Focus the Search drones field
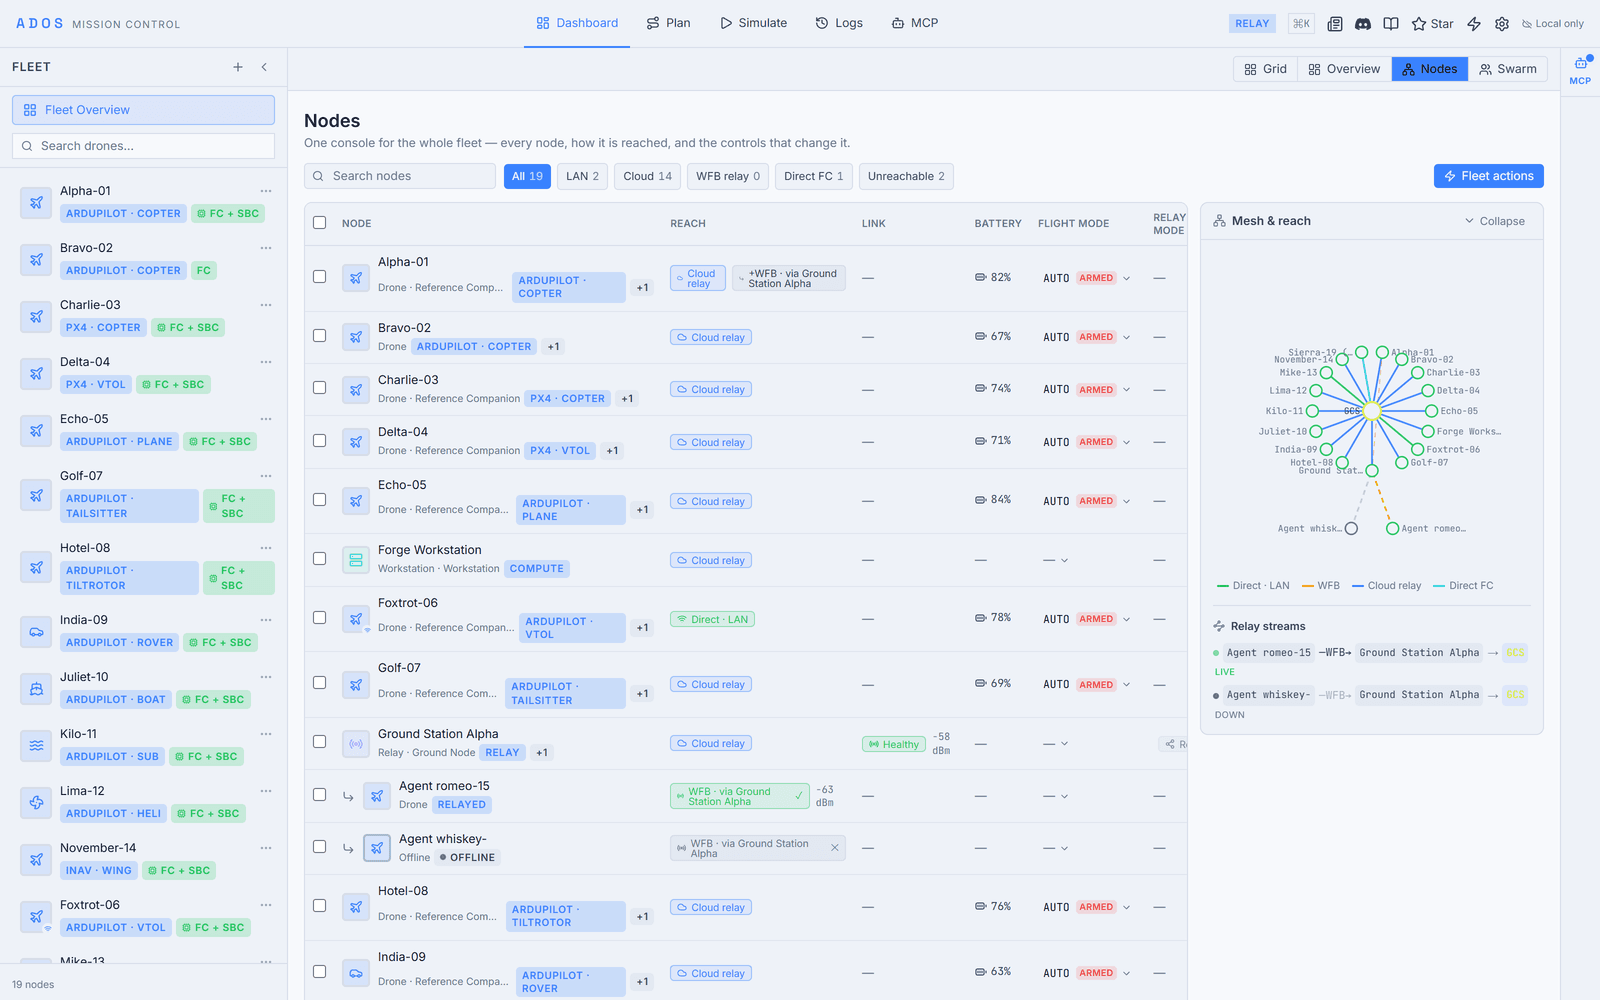1600x1000 pixels. pos(143,146)
